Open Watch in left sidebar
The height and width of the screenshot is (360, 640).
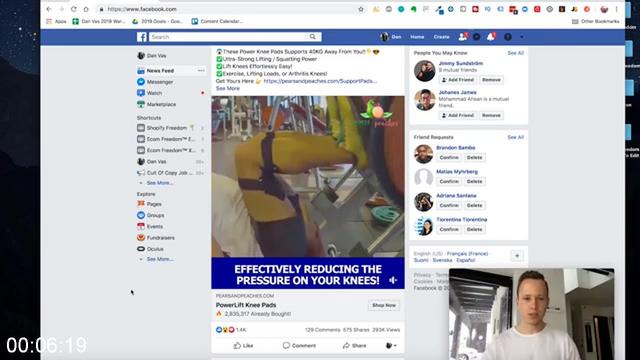[x=154, y=93]
